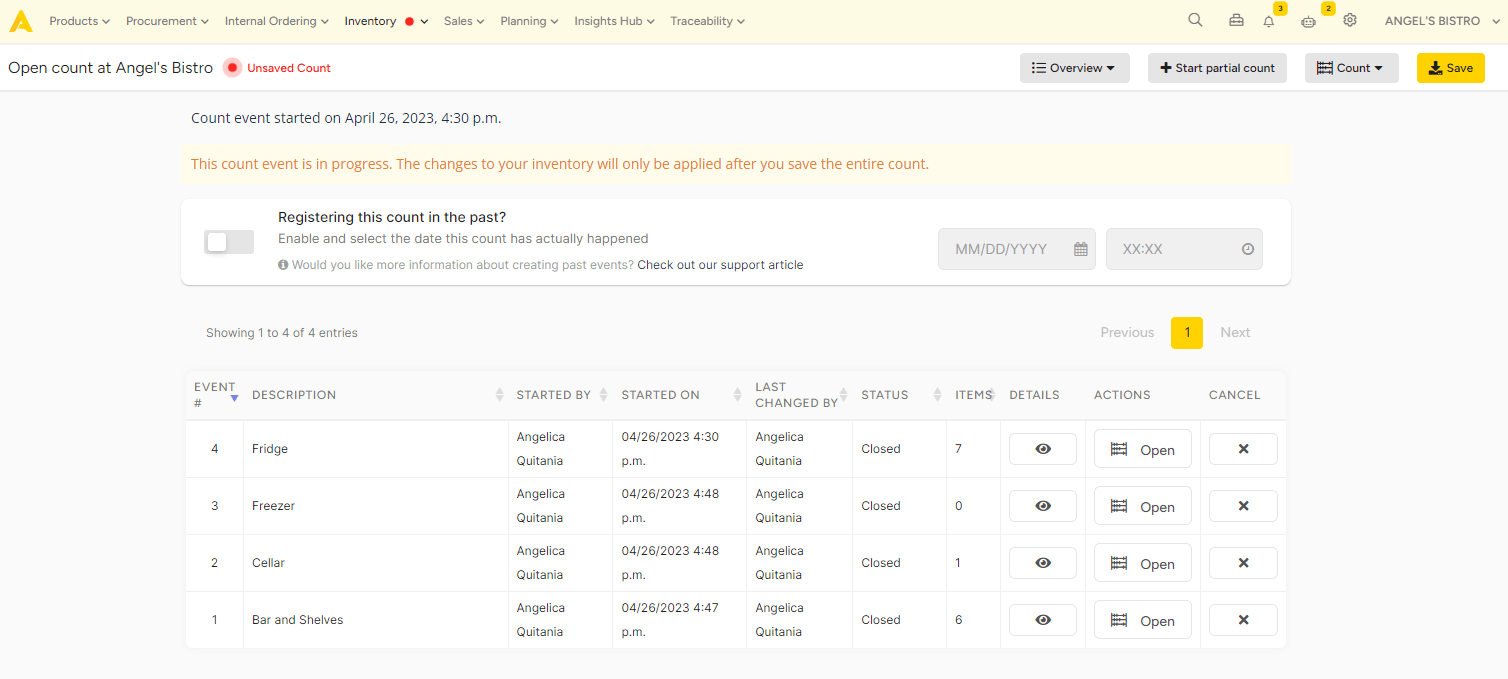Cancel the Freezer count with X
The width and height of the screenshot is (1508, 679).
1243,506
